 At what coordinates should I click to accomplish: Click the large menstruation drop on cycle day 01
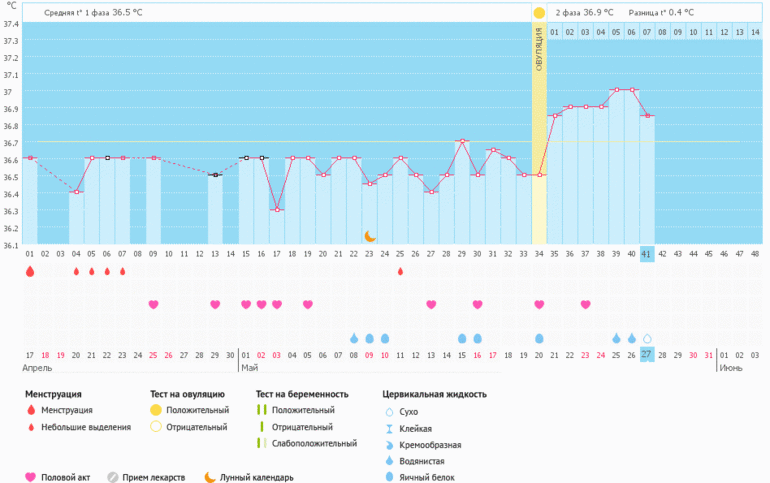(x=30, y=271)
